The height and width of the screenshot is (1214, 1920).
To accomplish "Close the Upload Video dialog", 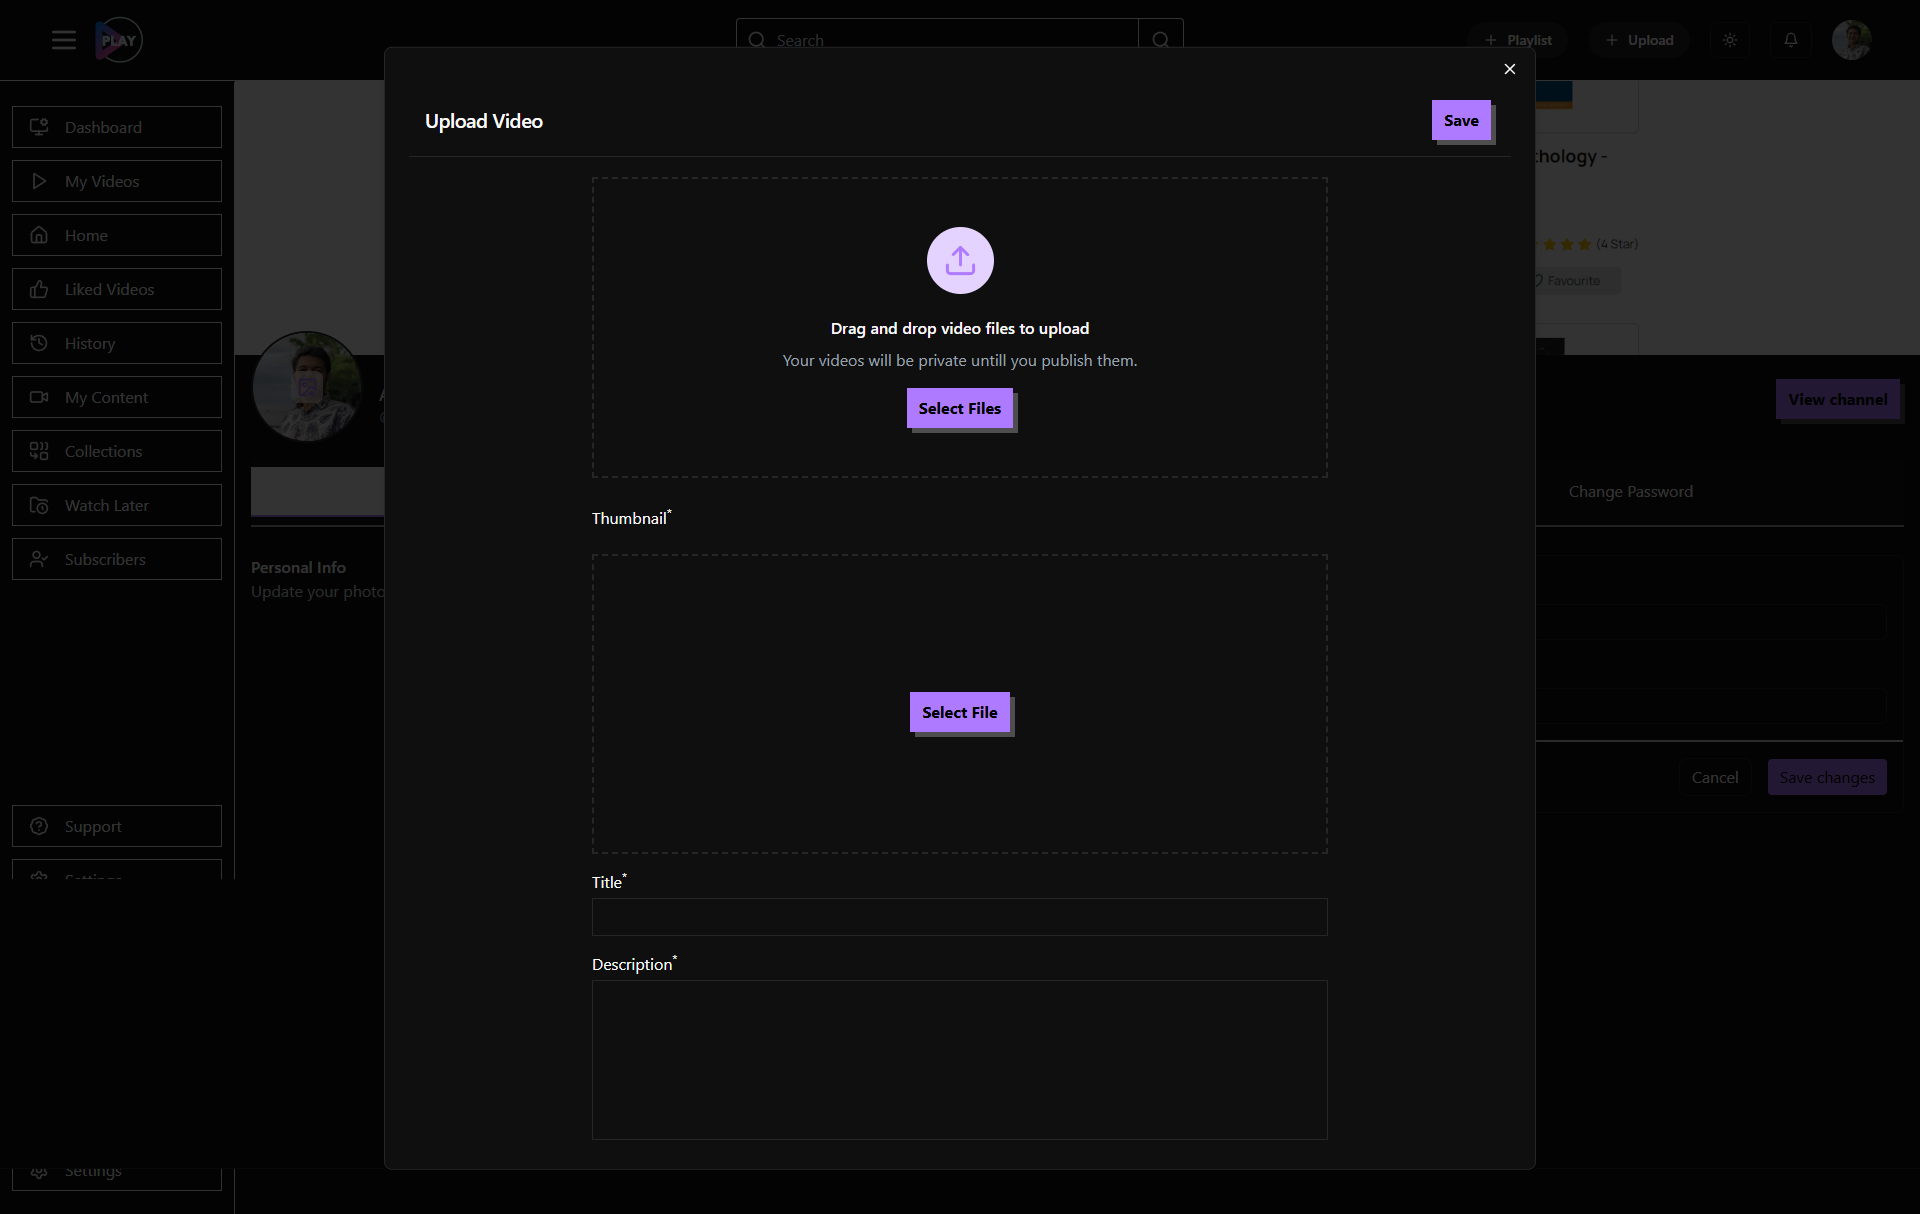I will click(x=1510, y=69).
